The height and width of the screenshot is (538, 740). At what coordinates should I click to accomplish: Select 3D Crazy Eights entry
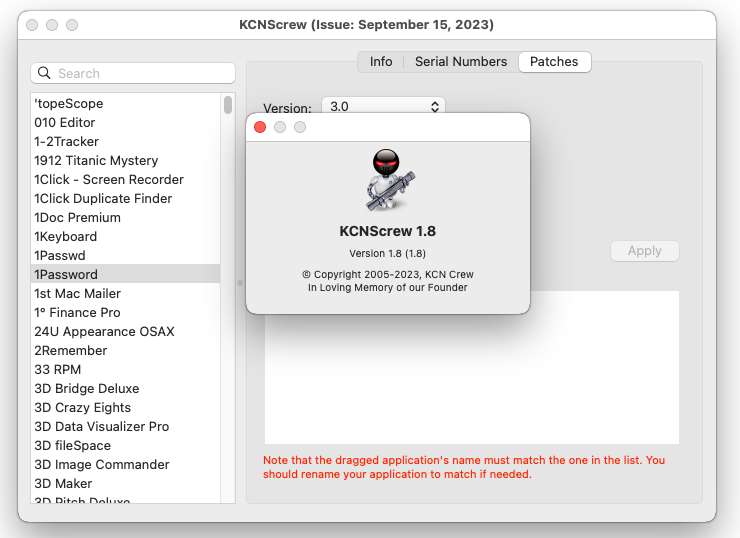[126, 407]
